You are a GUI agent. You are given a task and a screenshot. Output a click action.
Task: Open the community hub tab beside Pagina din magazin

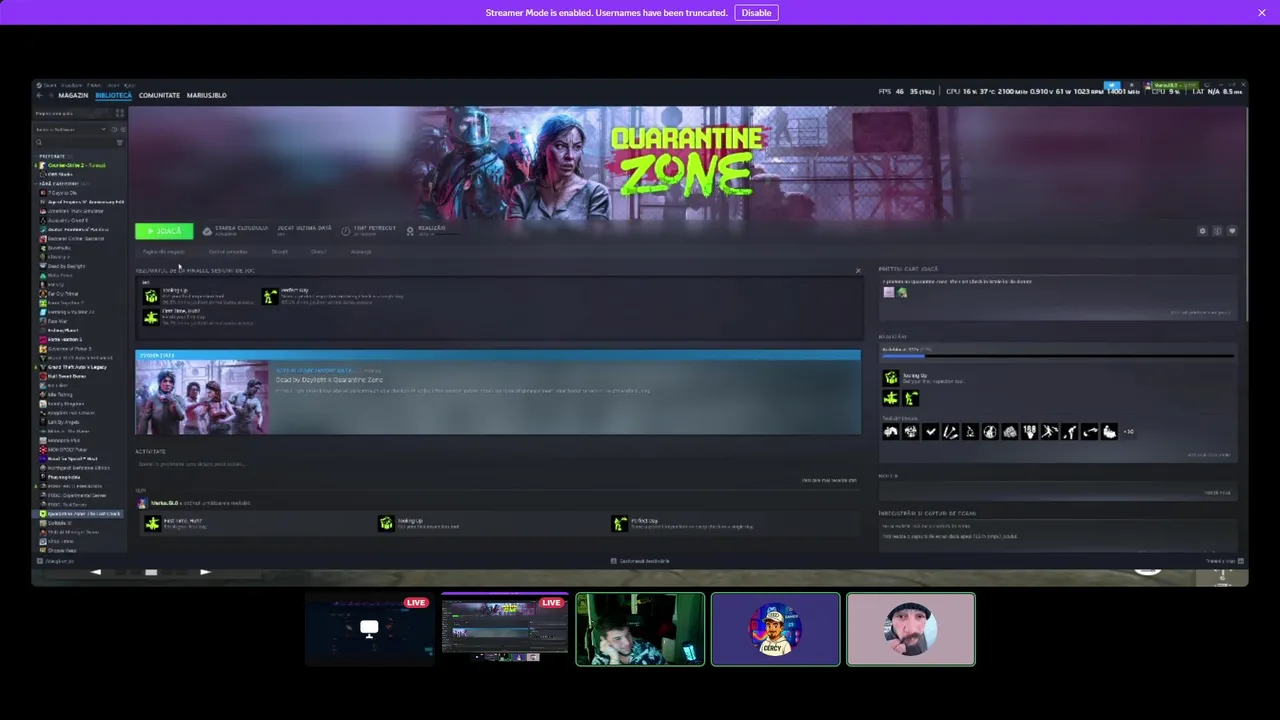(x=228, y=252)
